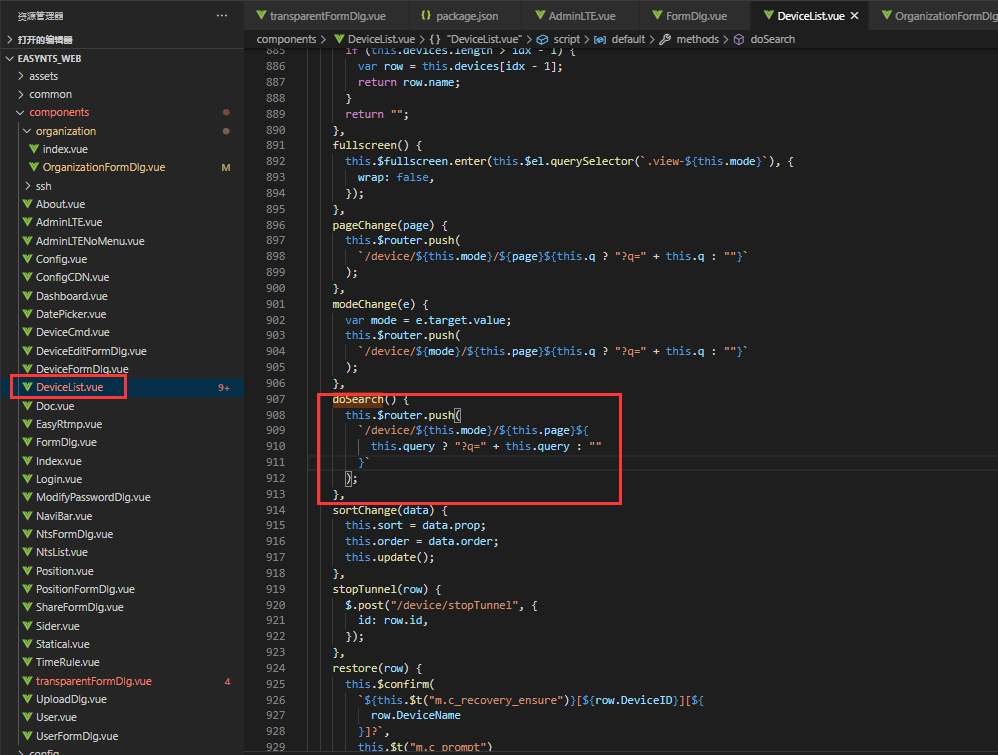Screen dimensions: 998x755
Task: Click the Vue icon beside PositionFormDlg.vue
Action: point(27,589)
